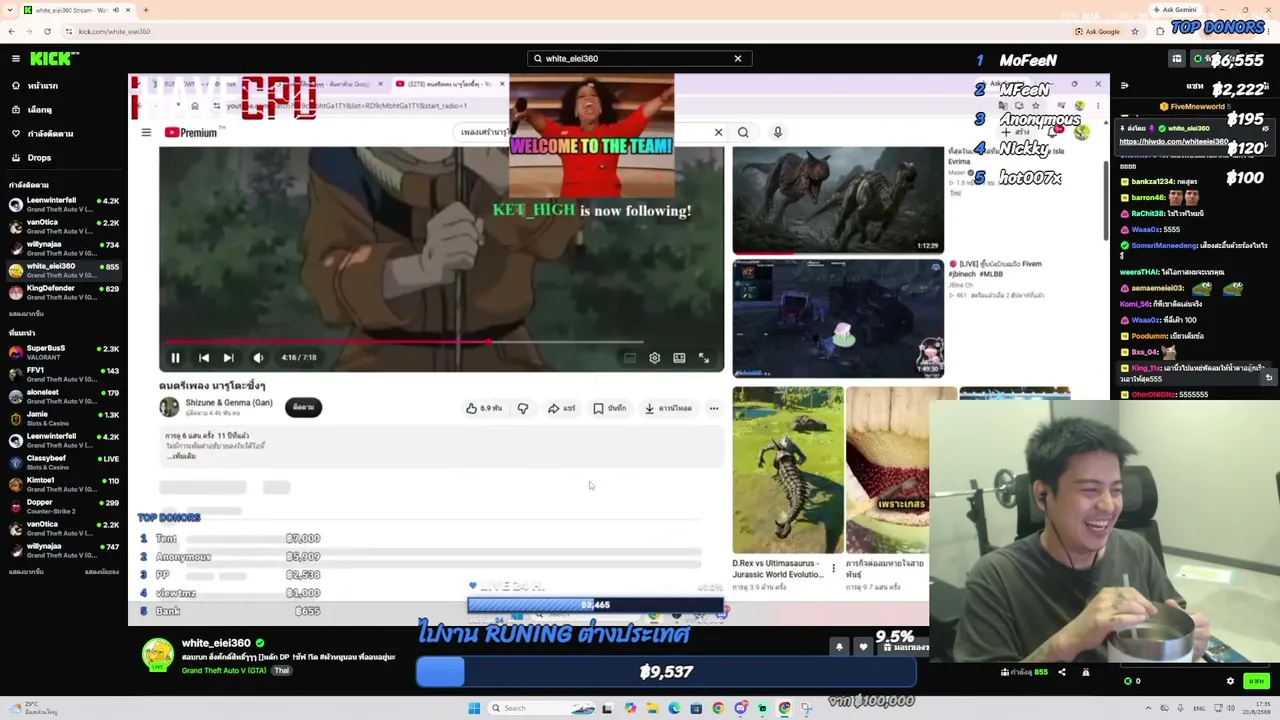Open the LIVE Fivem jbinech video thumbnail
The image size is (1280, 720).
click(838, 318)
